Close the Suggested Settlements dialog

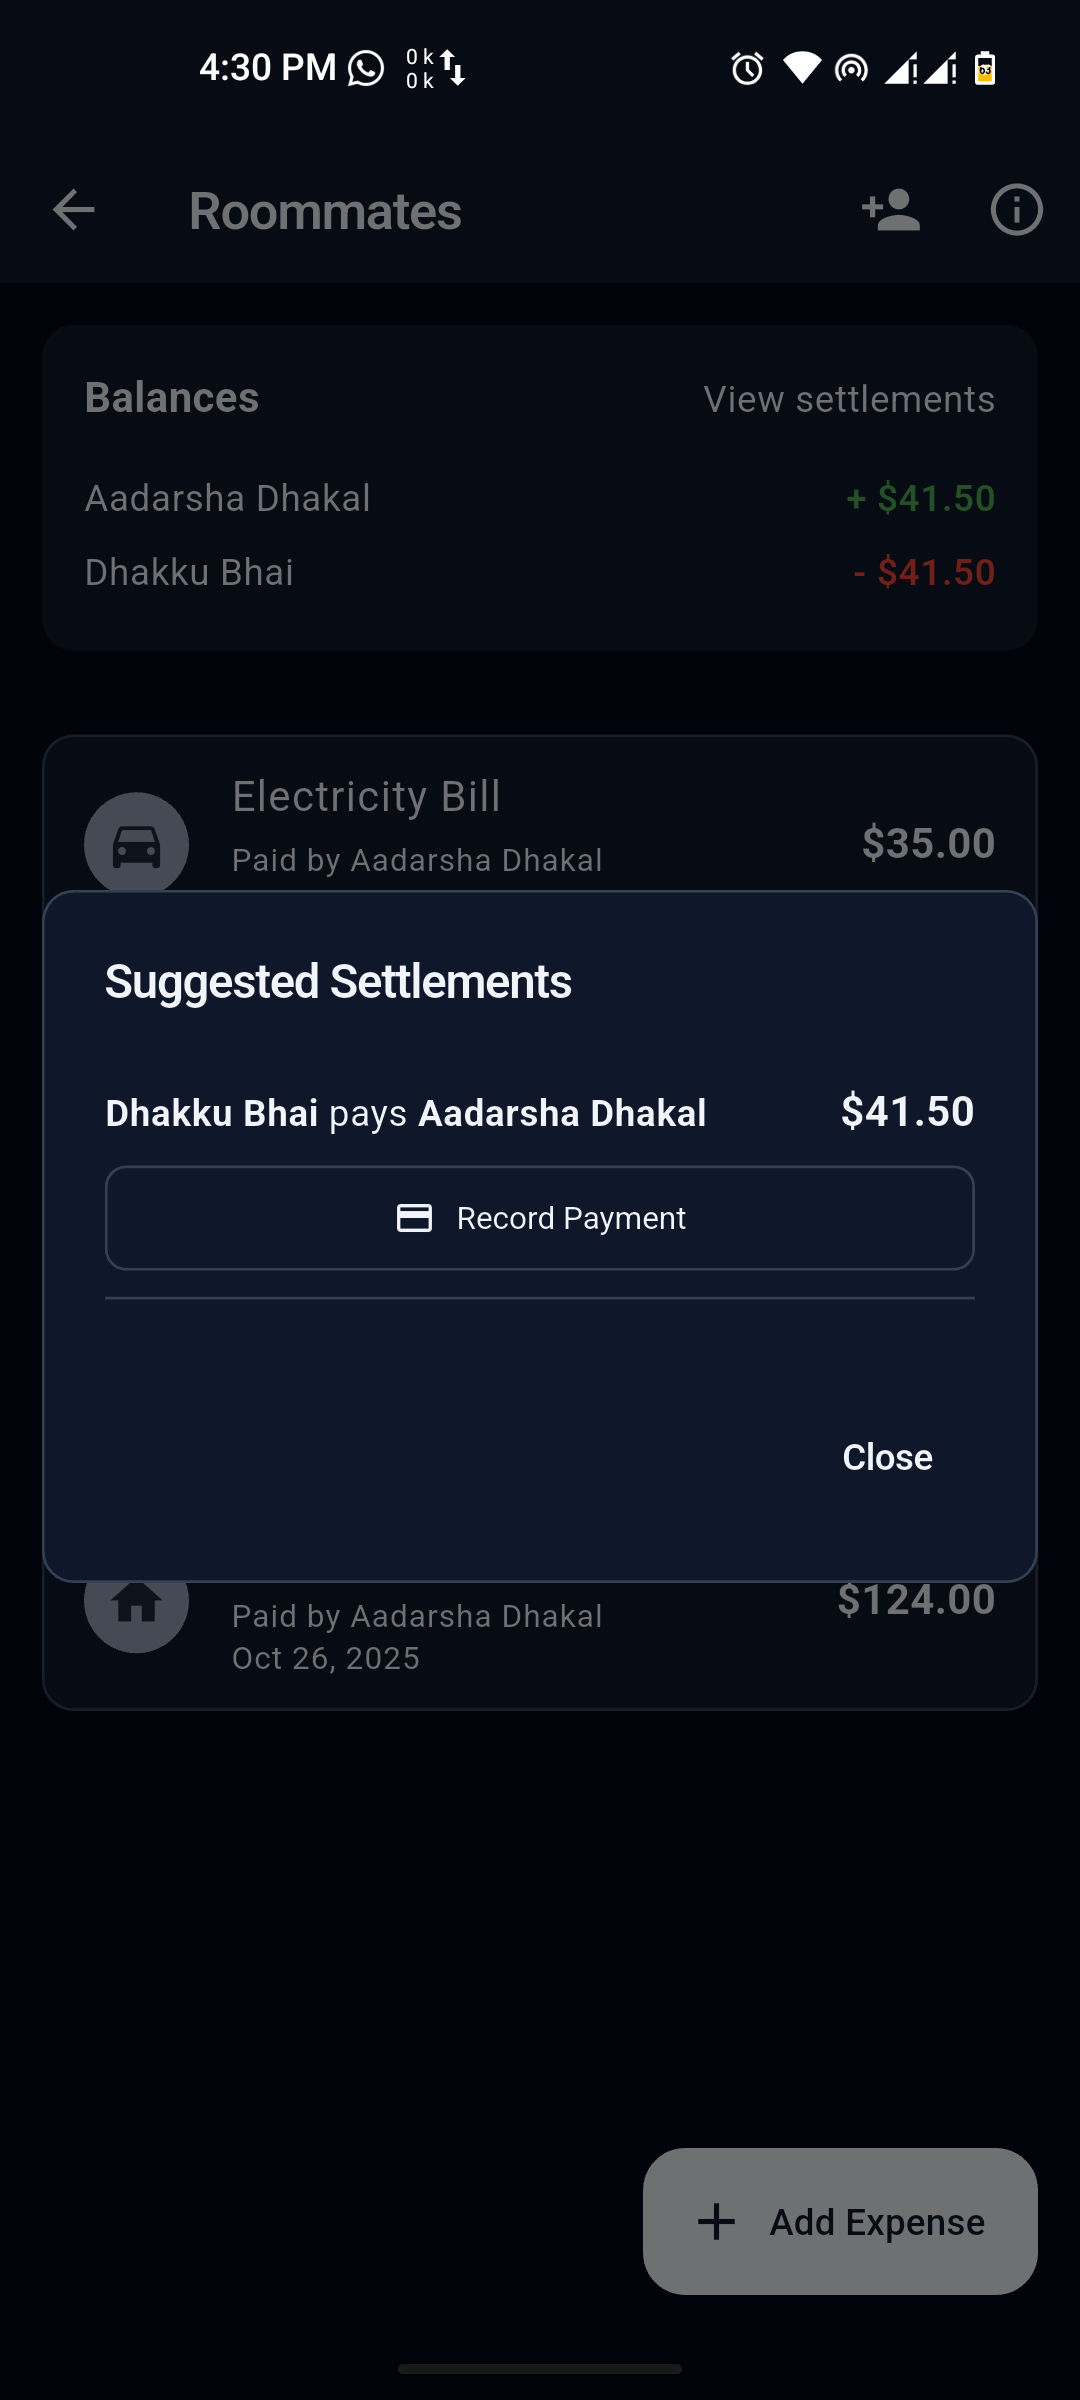pos(887,1457)
